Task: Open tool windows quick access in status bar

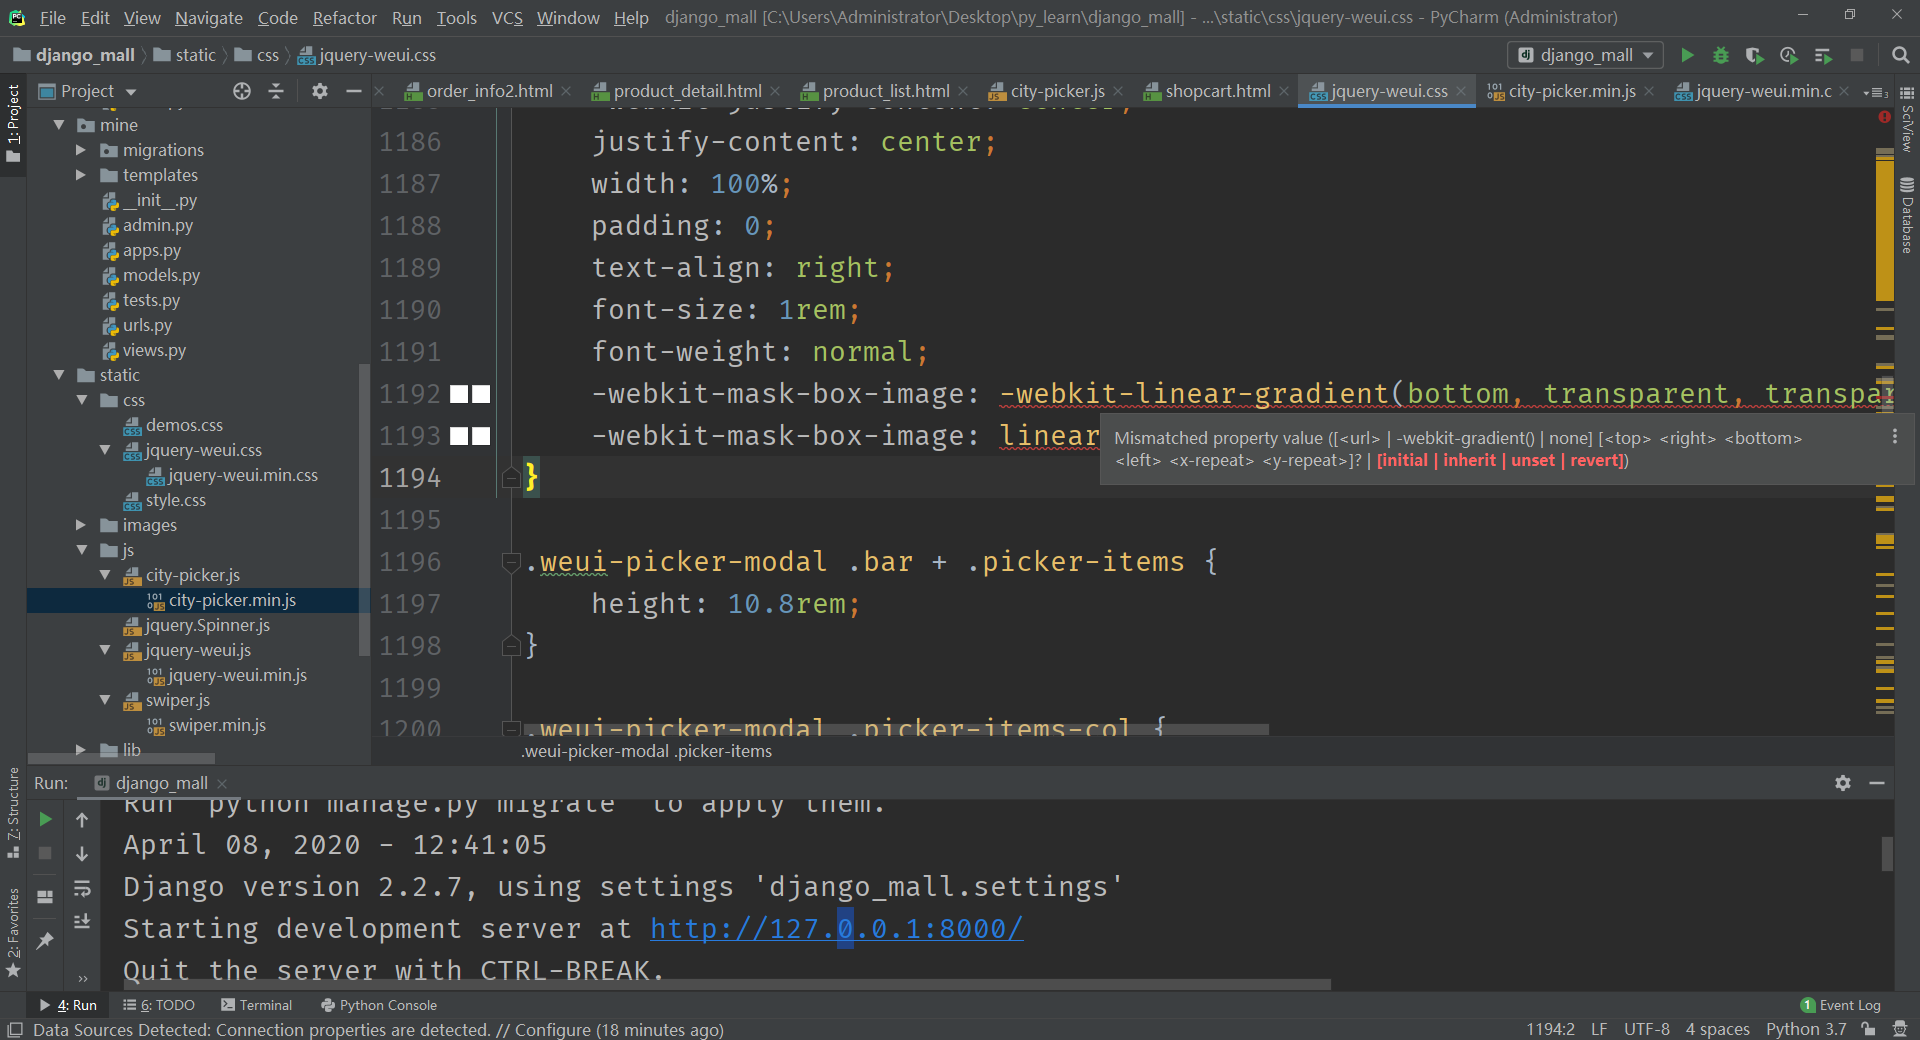Action: pos(15,1029)
